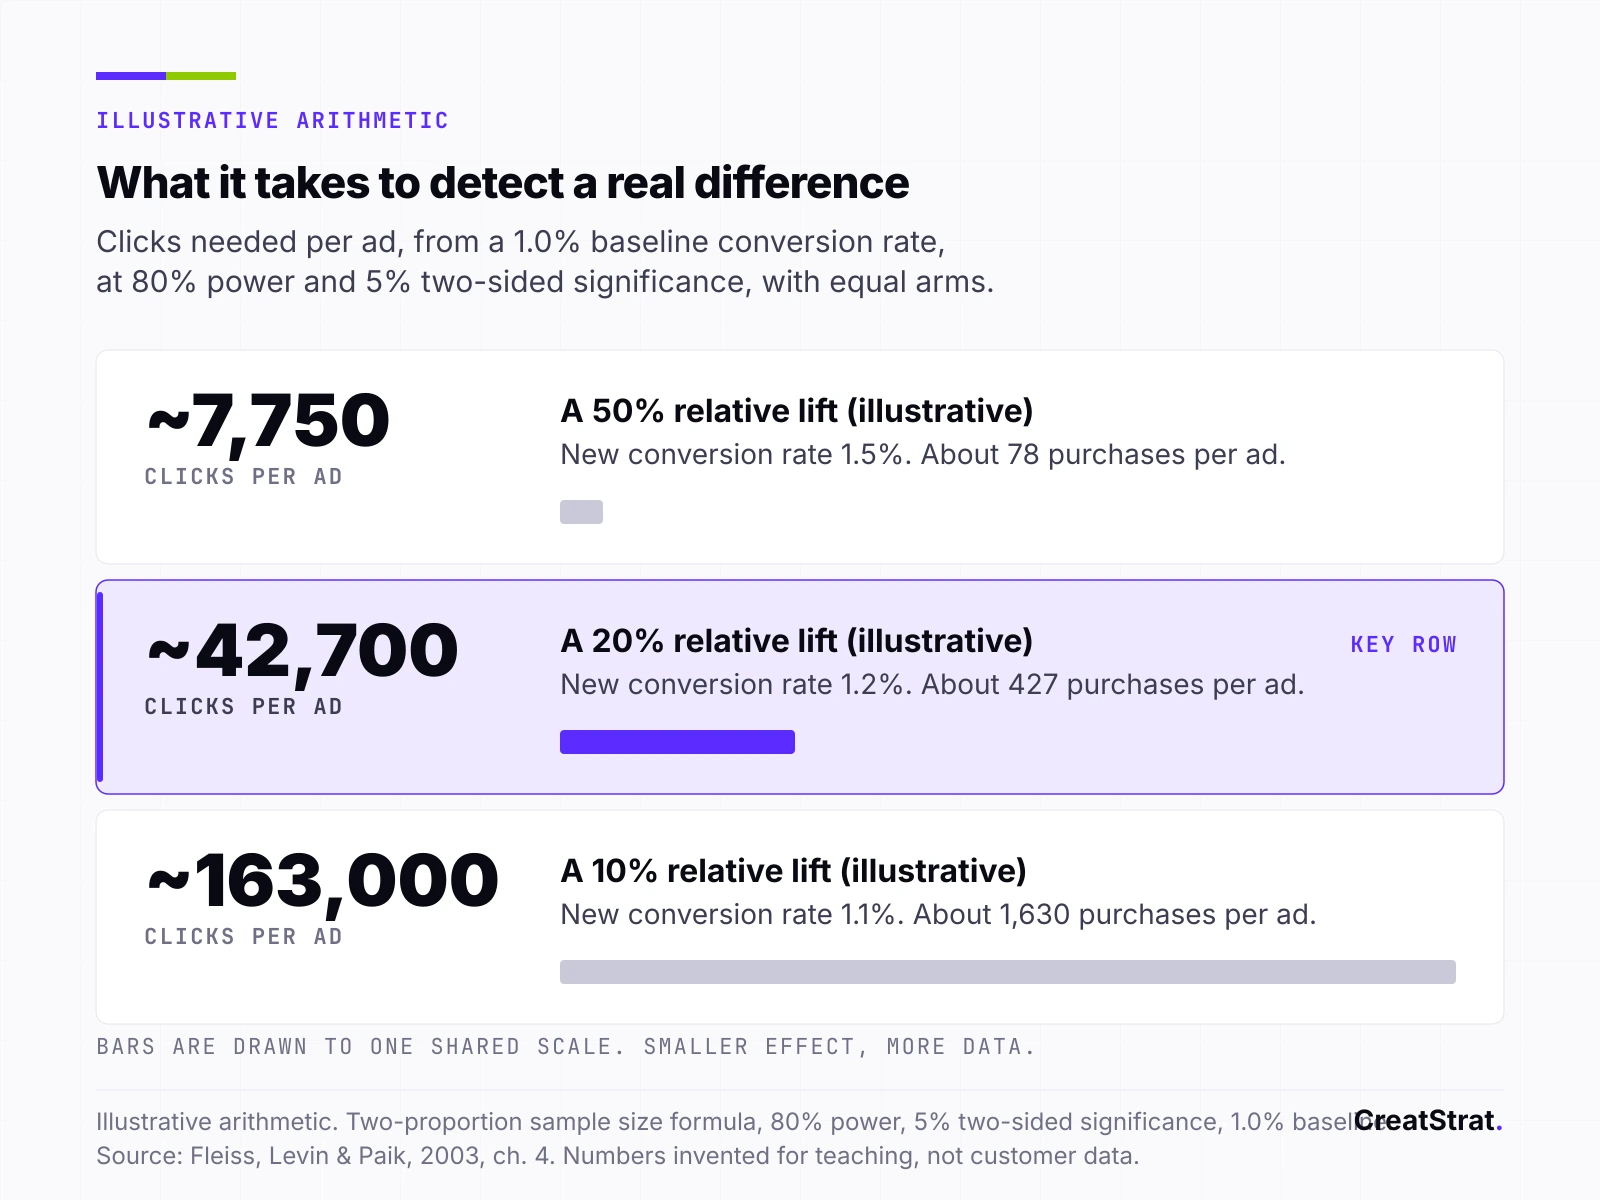Viewport: 1600px width, 1200px height.
Task: Select the ~42,700 clicks figure
Action: coord(302,651)
